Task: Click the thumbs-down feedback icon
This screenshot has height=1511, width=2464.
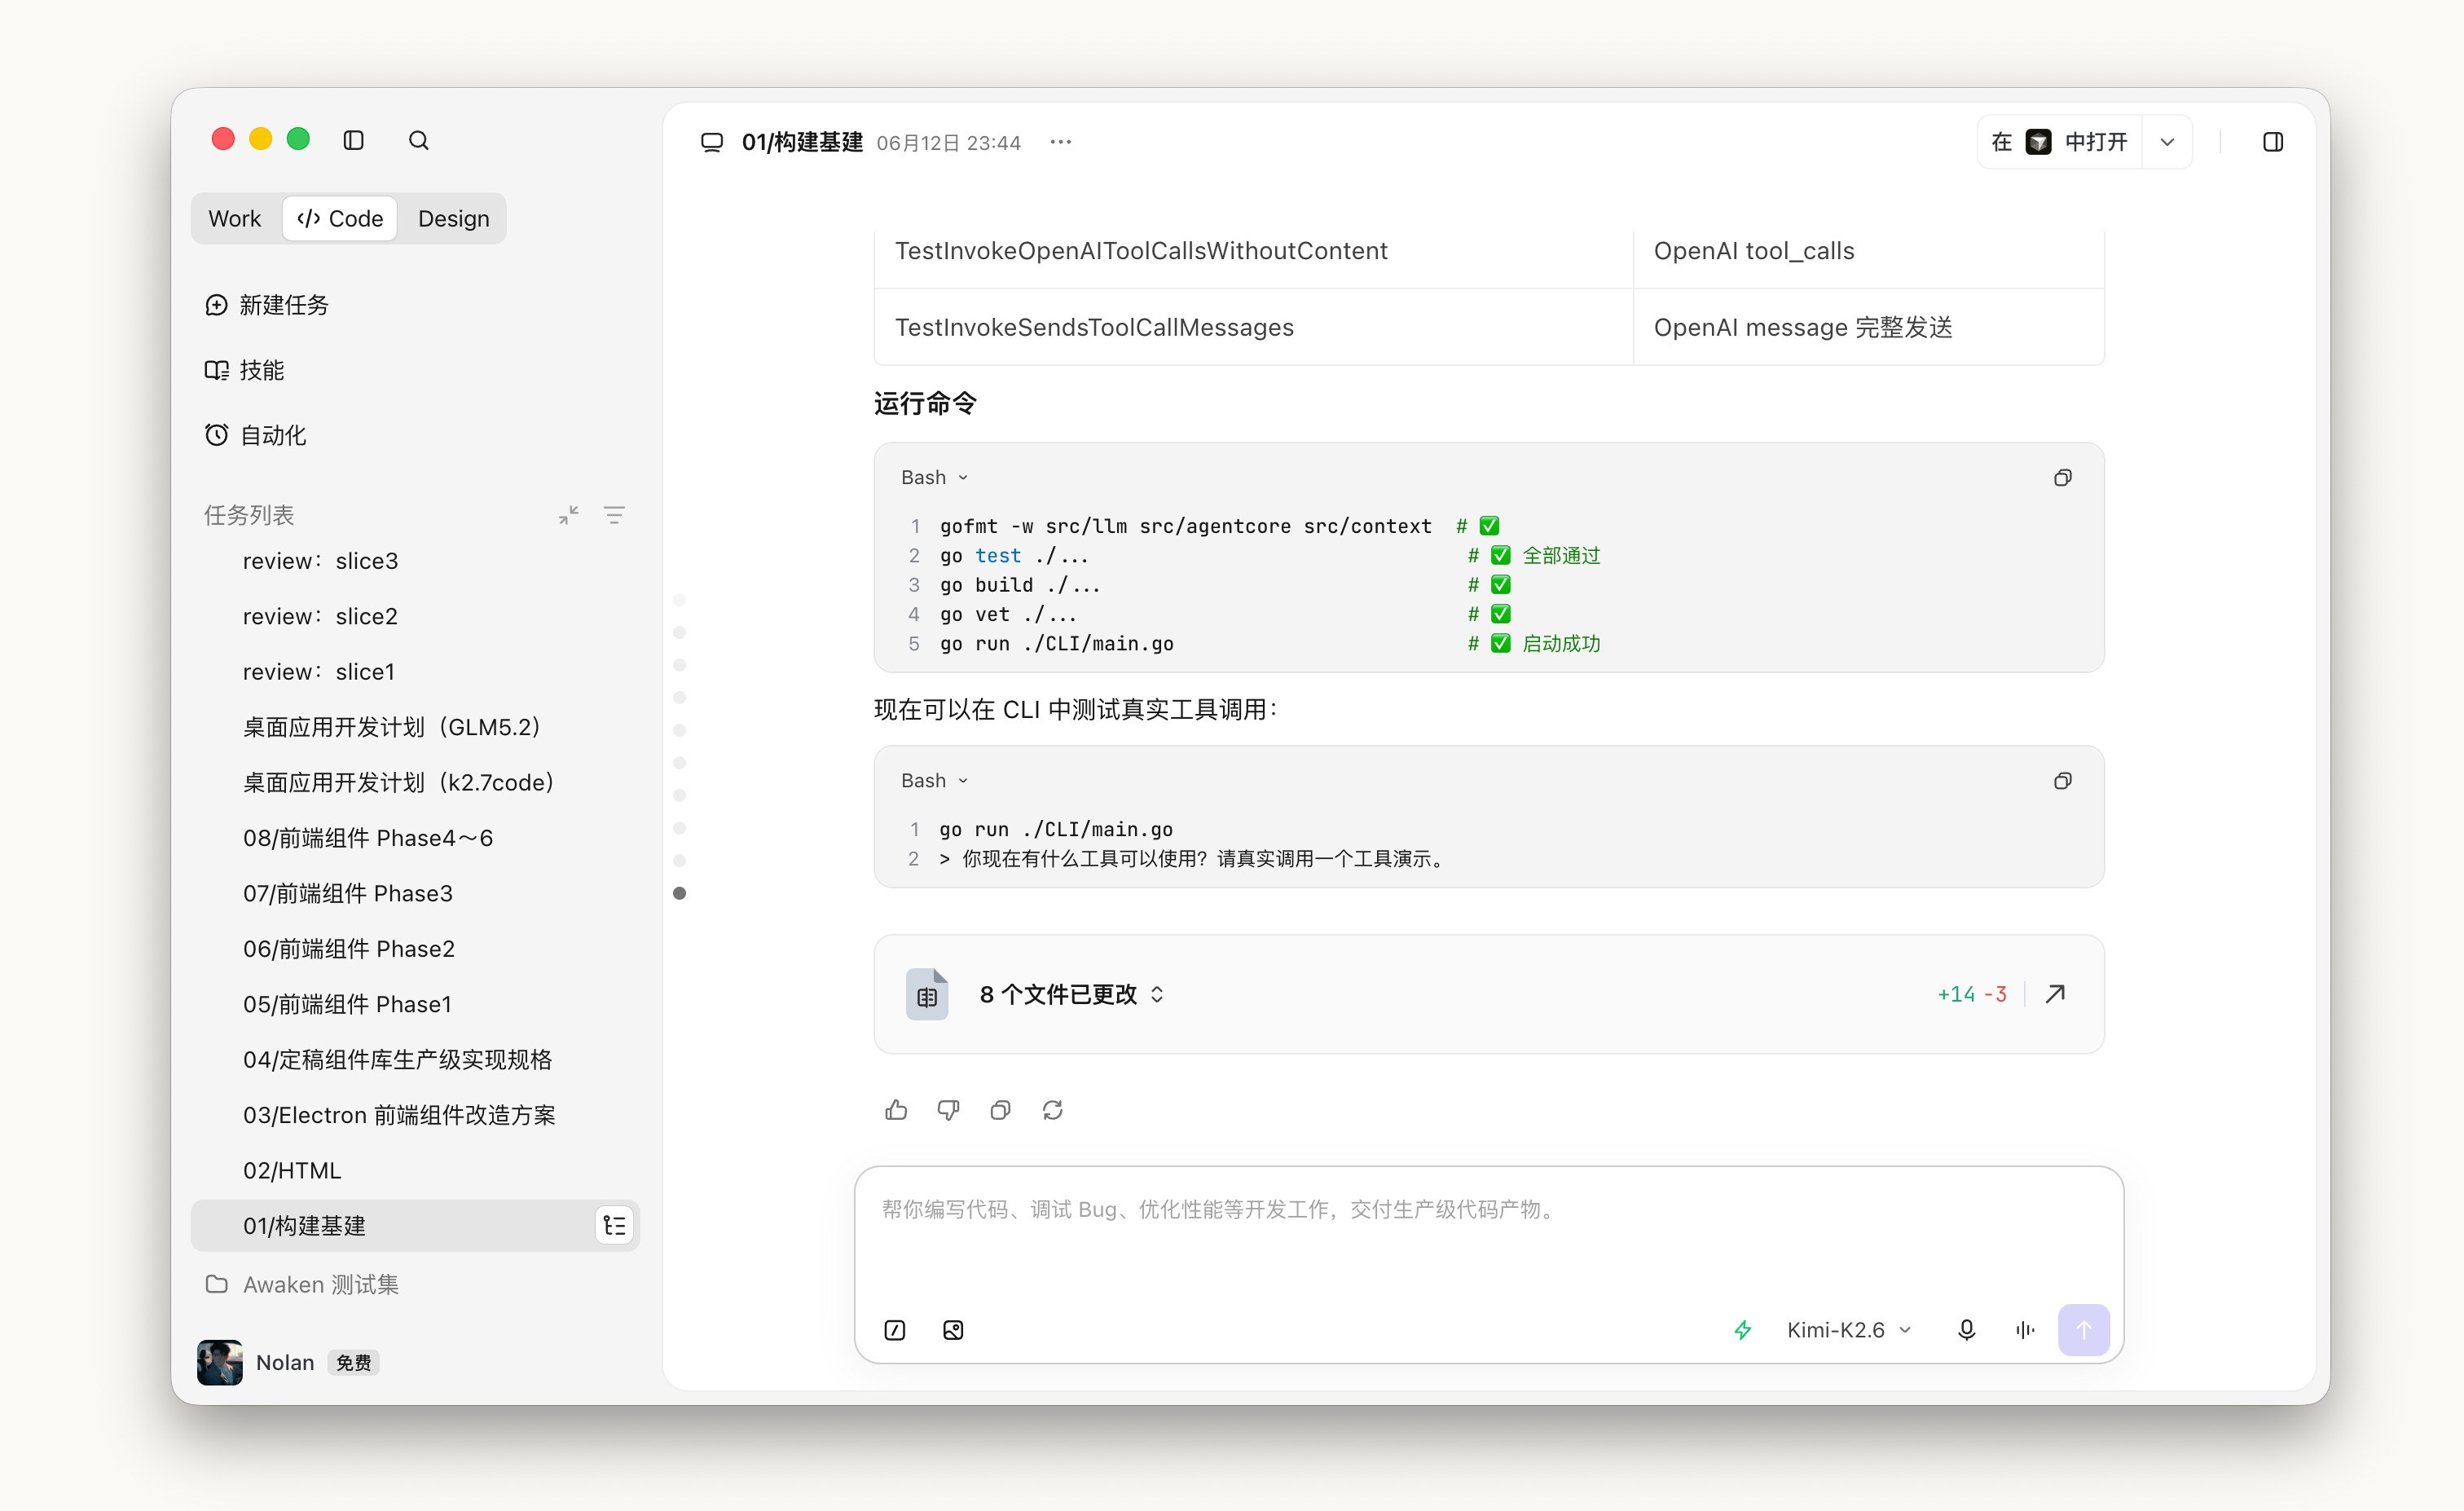Action: click(x=948, y=1110)
